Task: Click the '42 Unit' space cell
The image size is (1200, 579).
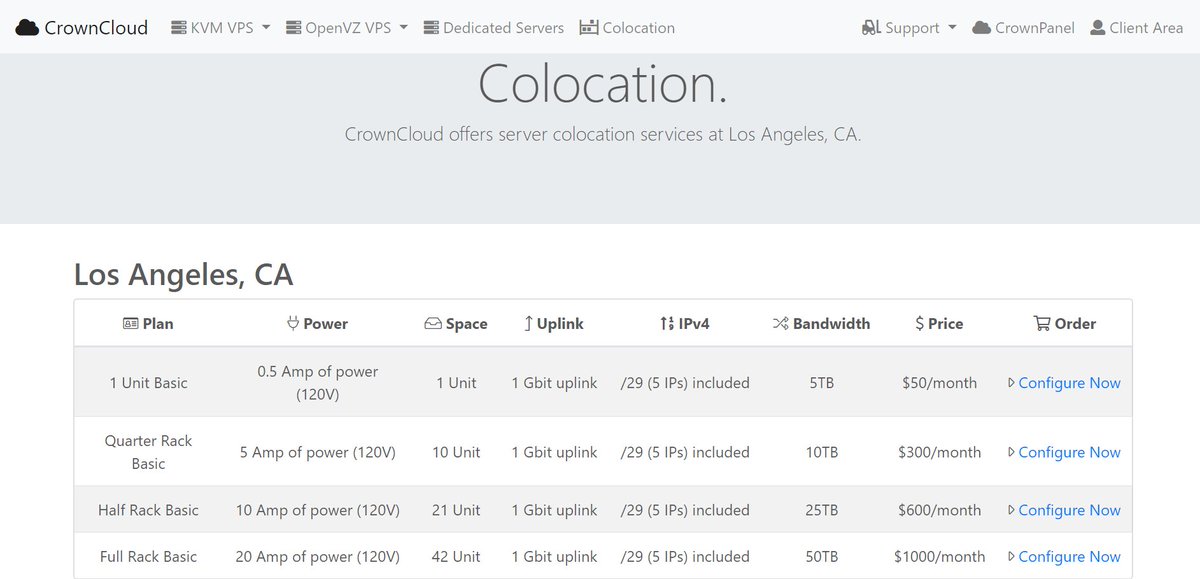Action: (x=456, y=556)
